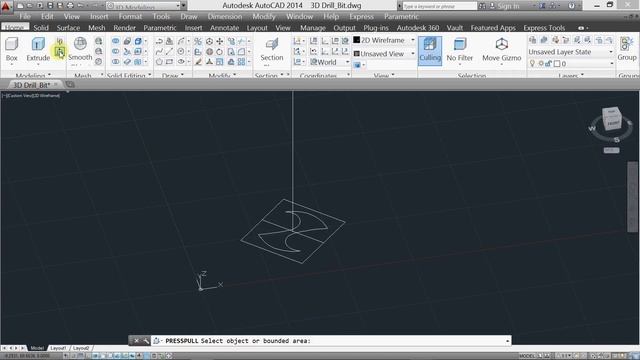Viewport: 640px width, 360px height.
Task: Select the Array tool in Modify panel
Action: pyautogui.click(x=241, y=62)
